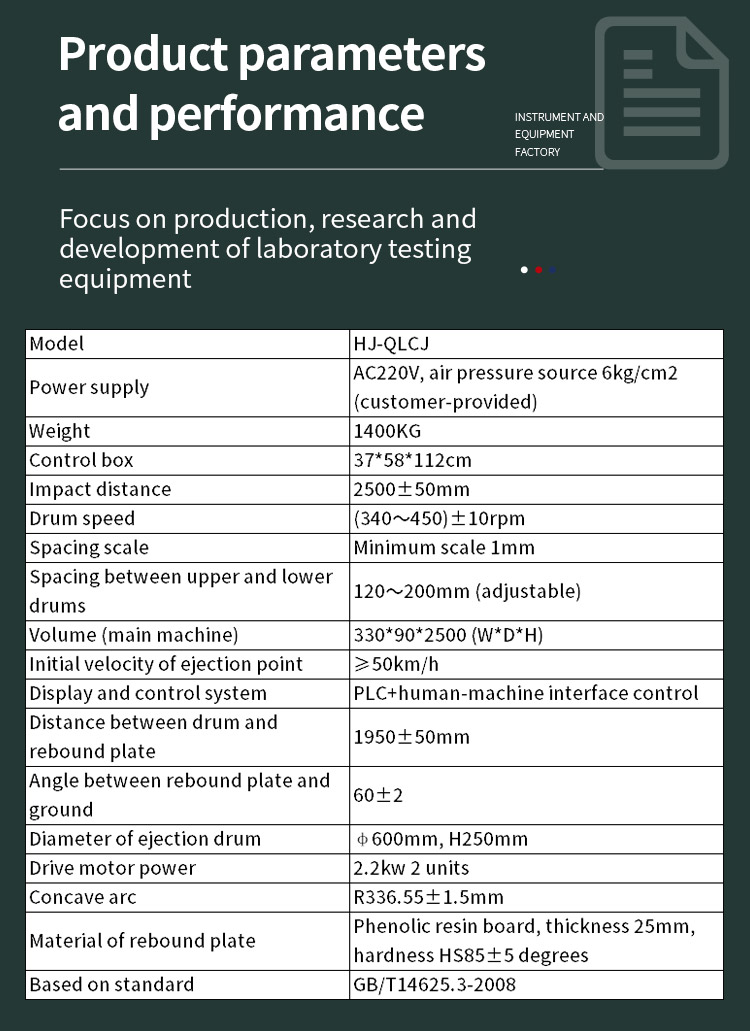Click the GB/T14625.3-2008 standard value
The height and width of the screenshot is (1031, 750).
[x=434, y=984]
